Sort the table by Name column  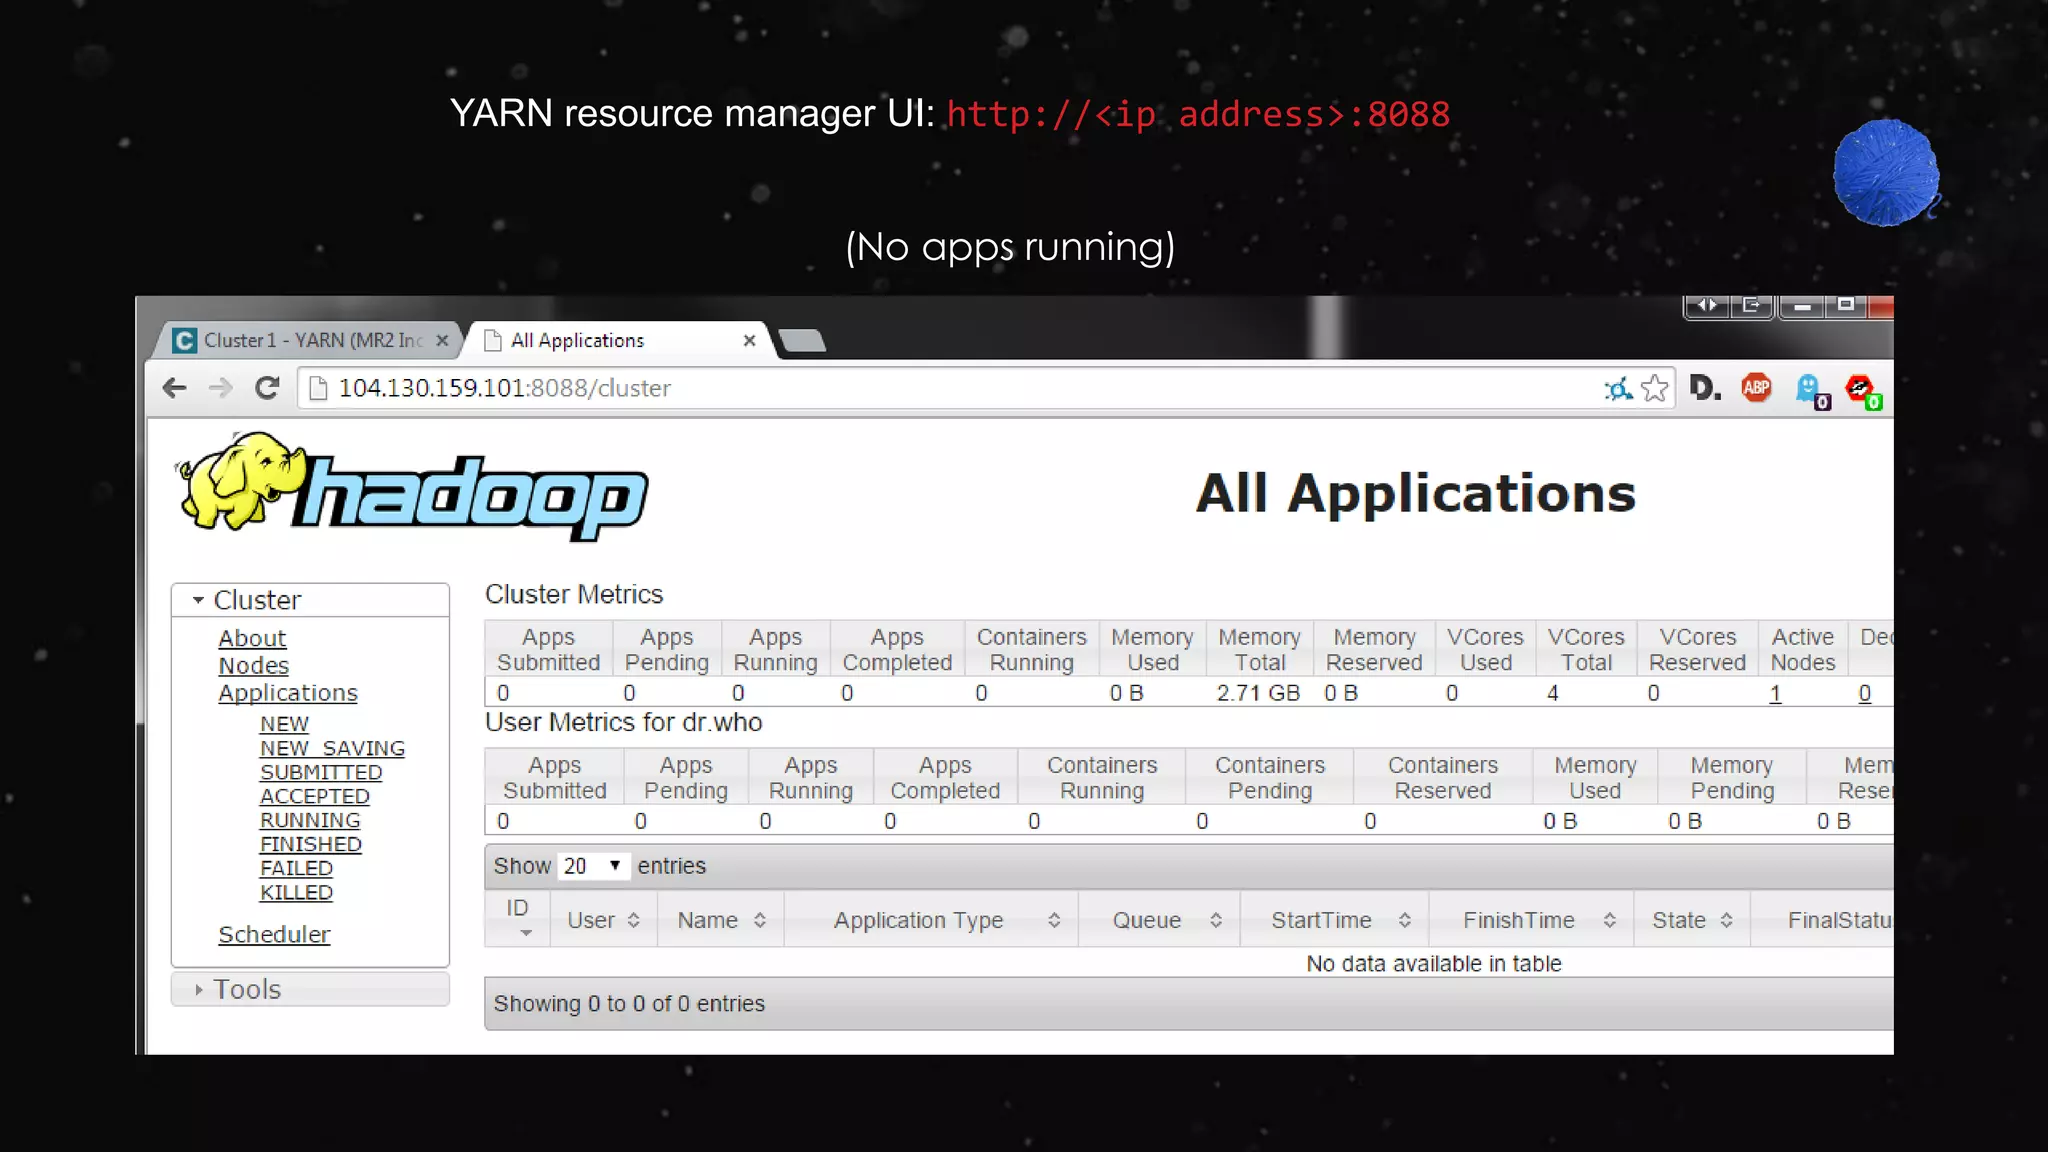tap(721, 920)
